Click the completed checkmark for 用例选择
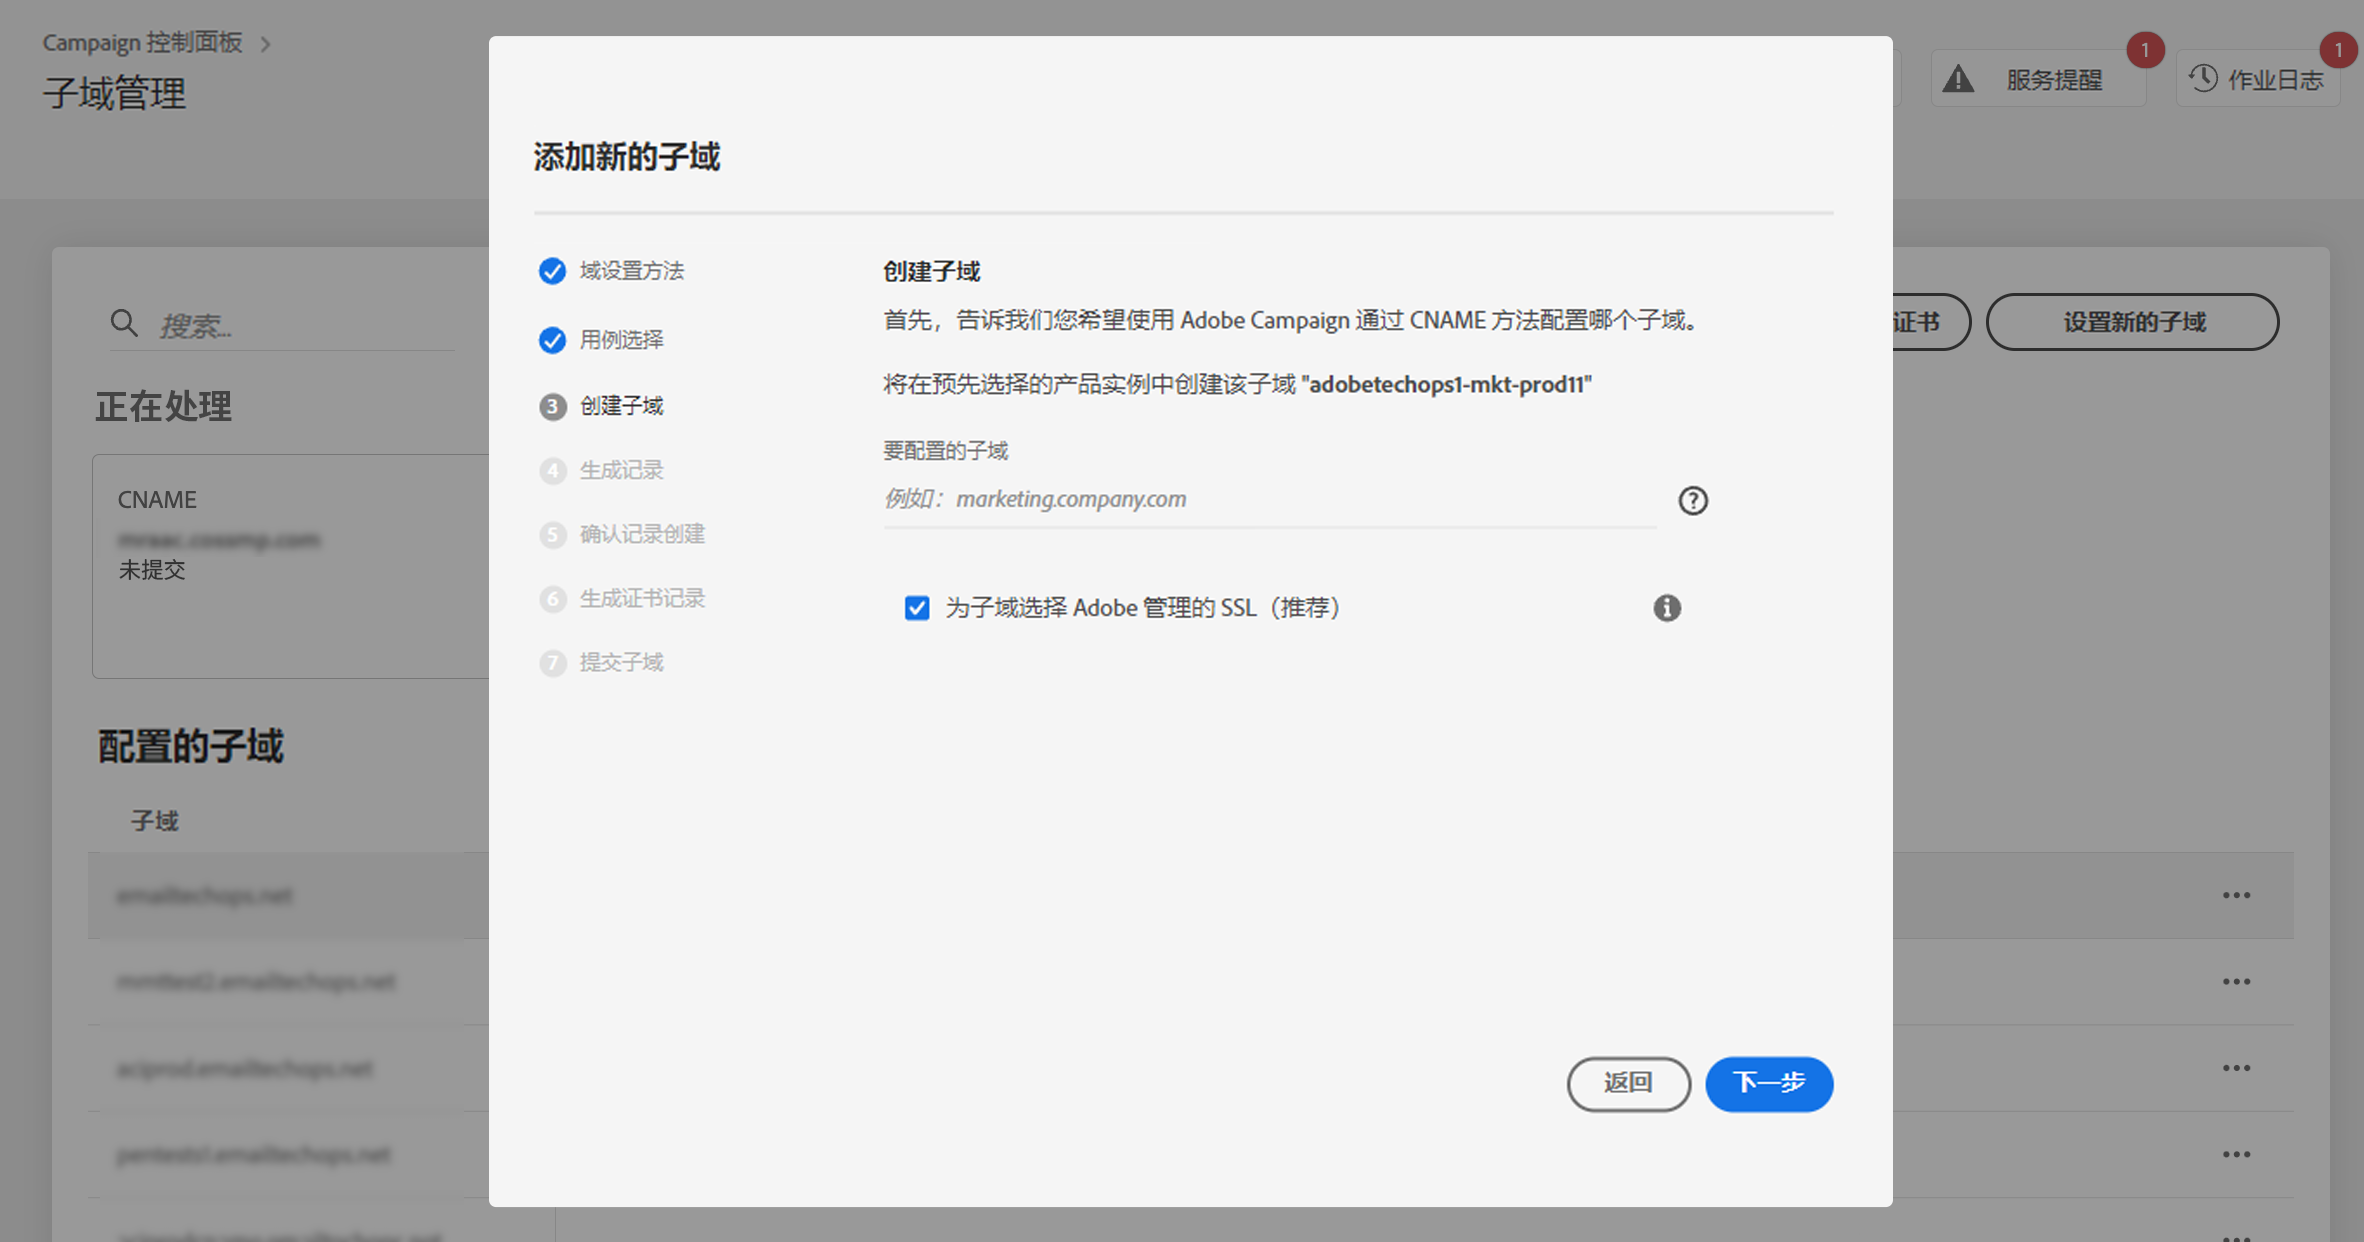The height and width of the screenshot is (1242, 2364). pyautogui.click(x=552, y=340)
